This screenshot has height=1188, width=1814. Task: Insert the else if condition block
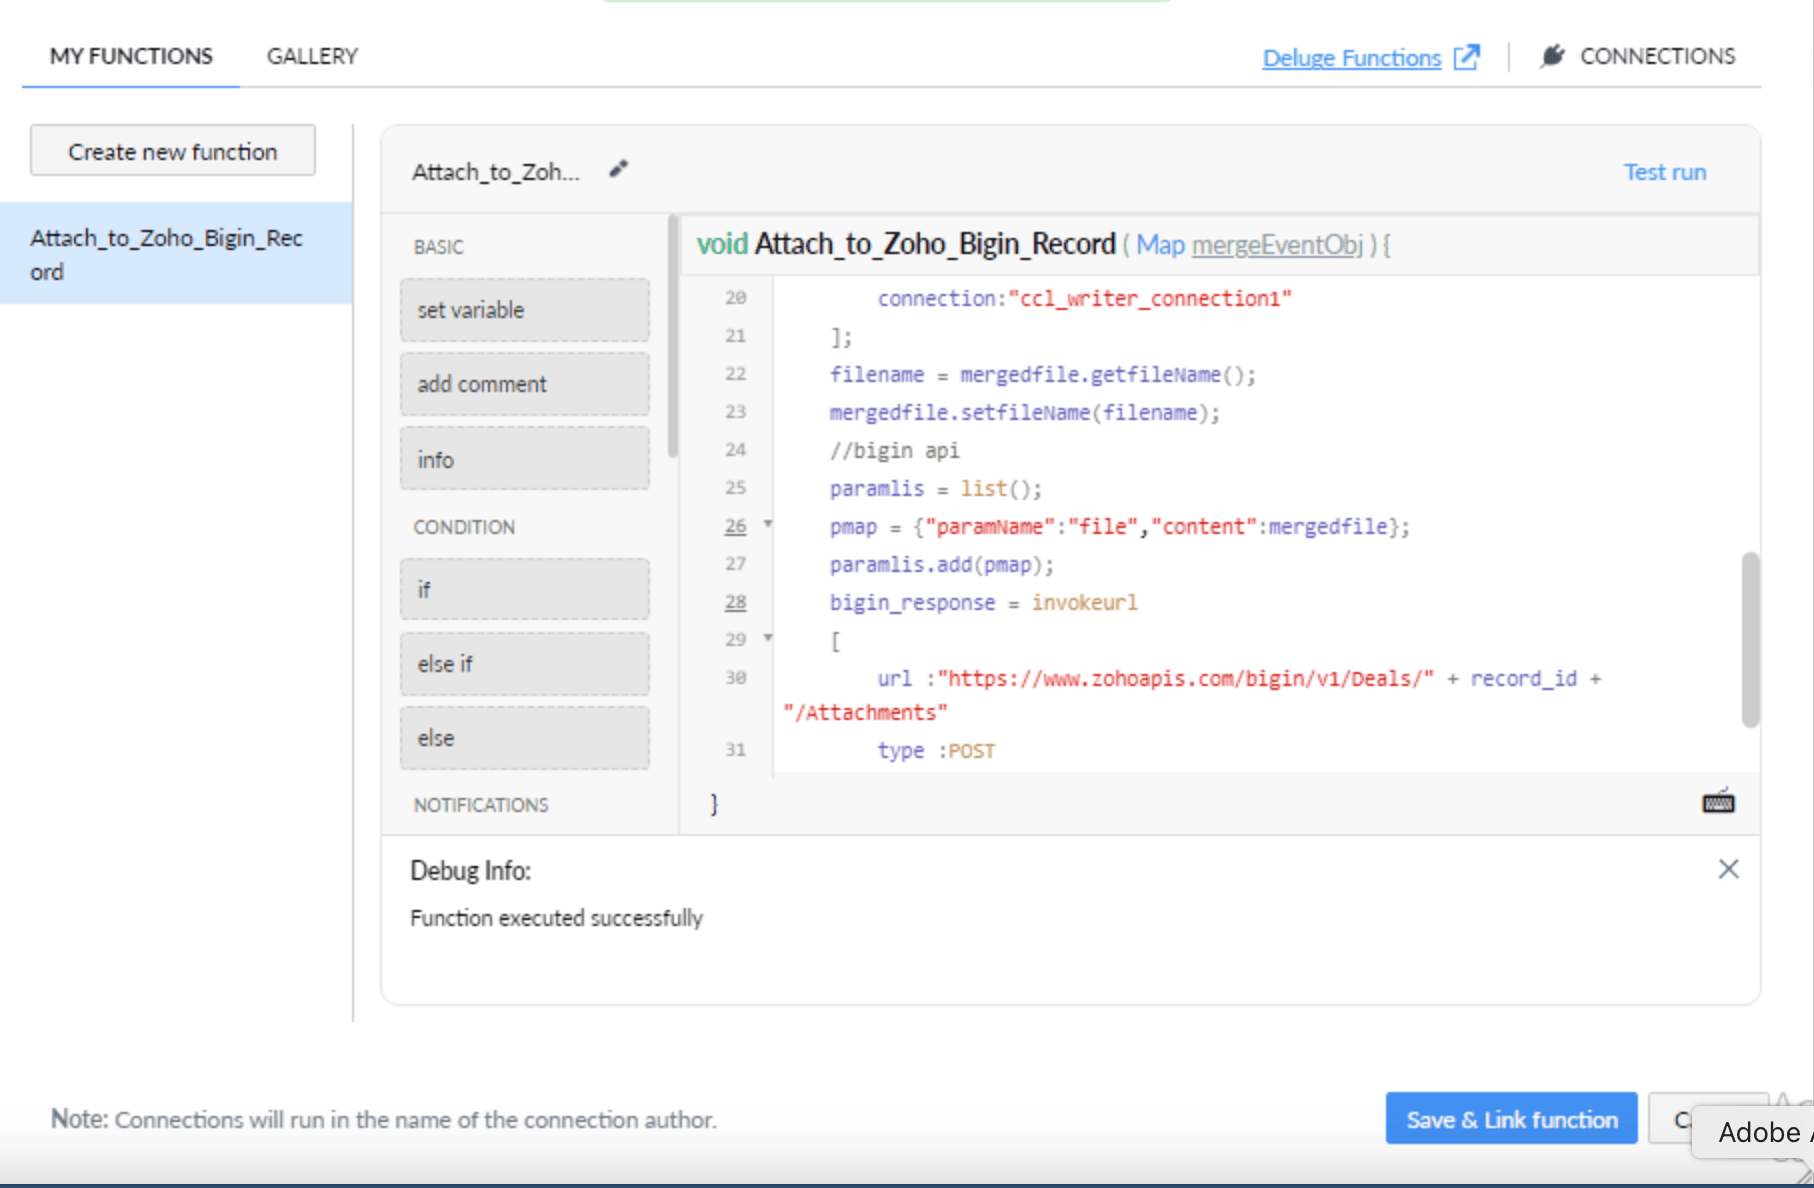525,663
